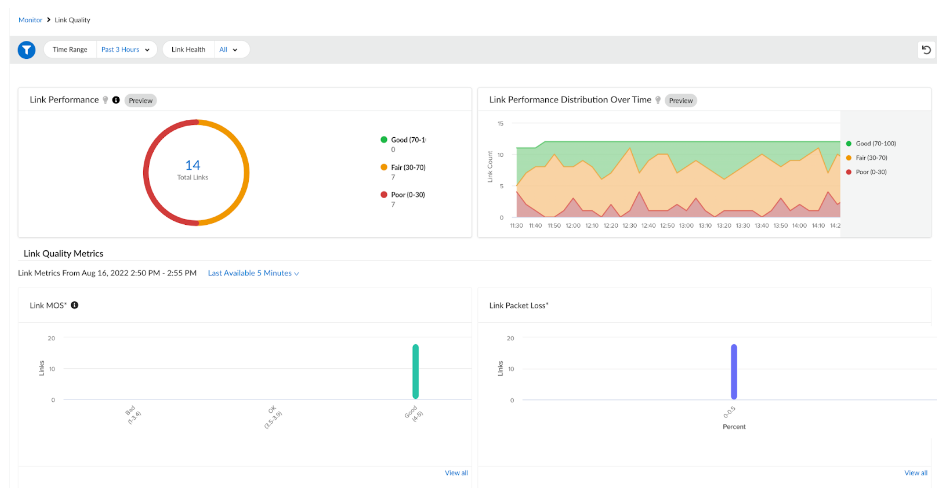The image size is (948, 499).
Task: Click the purple bar in Link Packet Loss chart
Action: (733, 371)
